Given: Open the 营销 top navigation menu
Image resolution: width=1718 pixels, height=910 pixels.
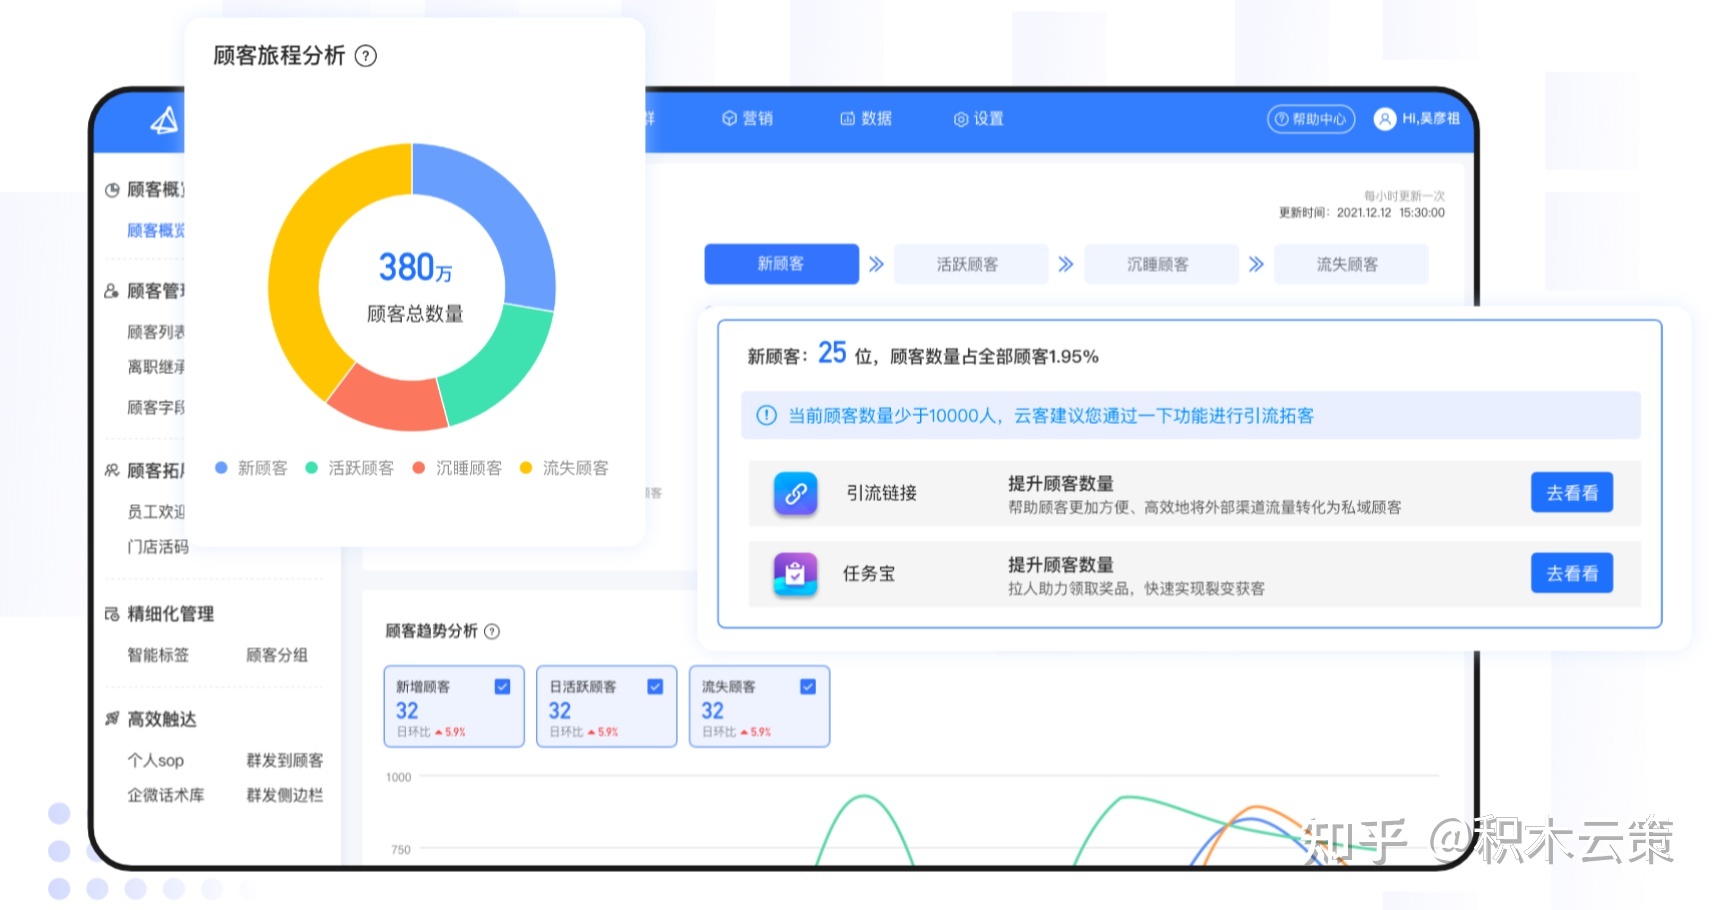Looking at the screenshot, I should pos(747,118).
